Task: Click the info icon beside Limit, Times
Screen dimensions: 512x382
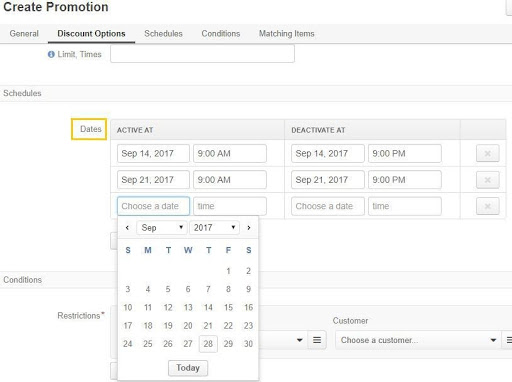Action: pos(51,54)
